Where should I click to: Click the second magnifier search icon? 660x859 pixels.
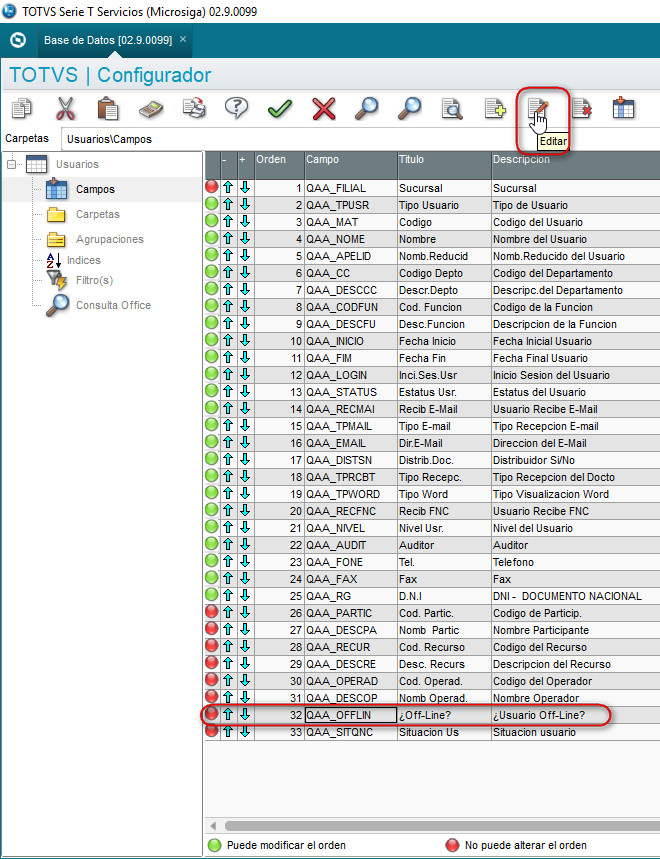point(409,108)
